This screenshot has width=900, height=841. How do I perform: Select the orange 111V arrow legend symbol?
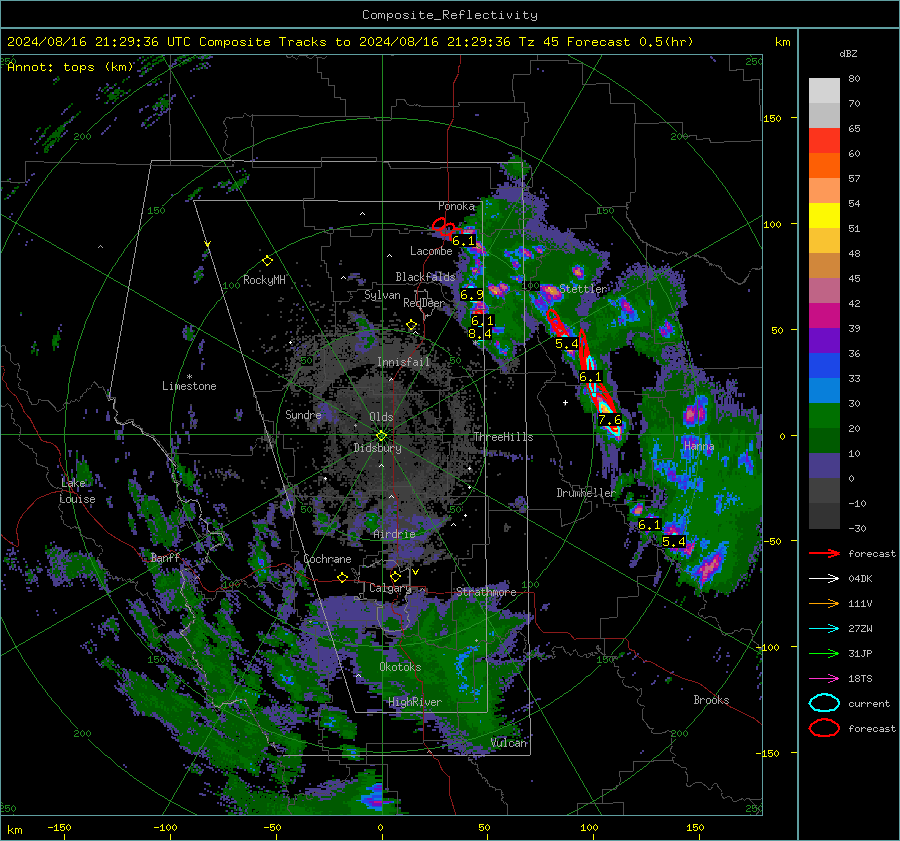(x=824, y=603)
